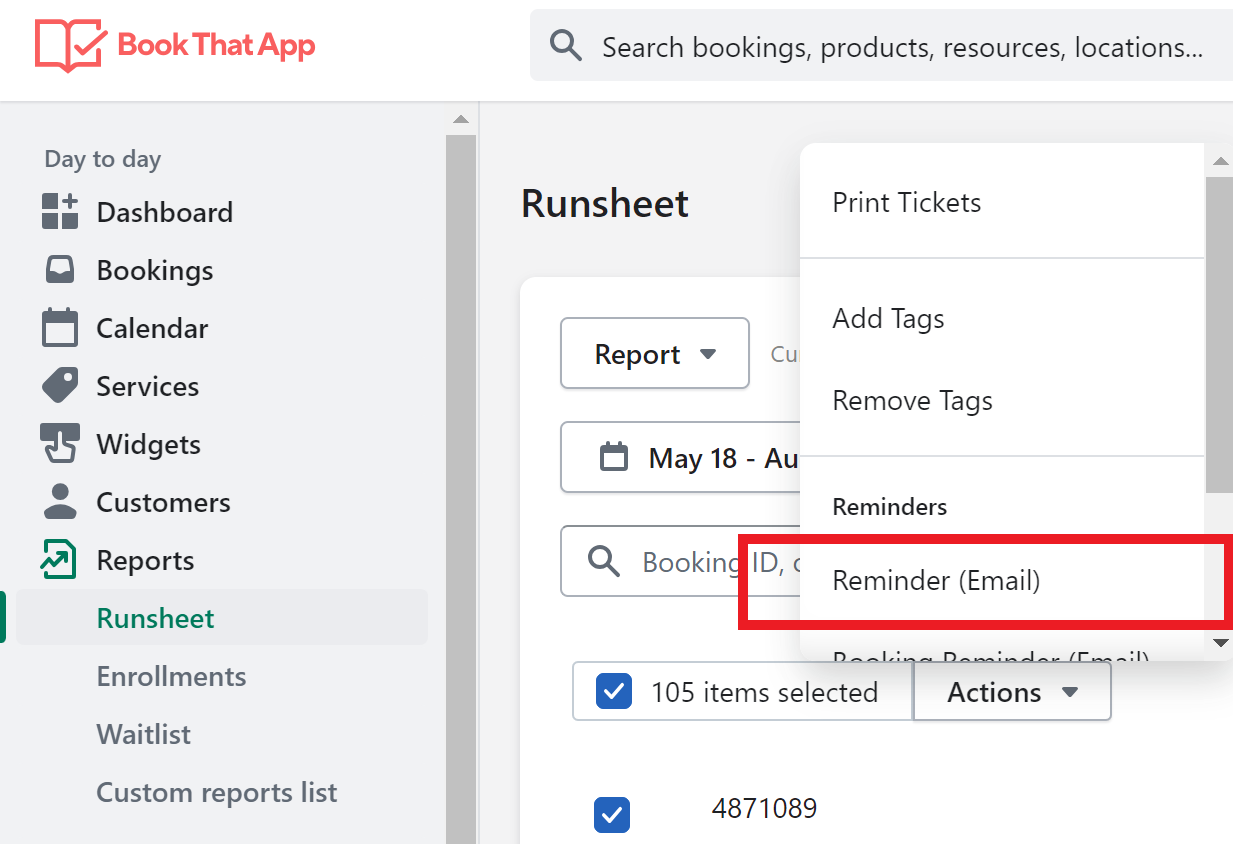The height and width of the screenshot is (844, 1233).
Task: Click the Book That App logo
Action: tap(175, 45)
